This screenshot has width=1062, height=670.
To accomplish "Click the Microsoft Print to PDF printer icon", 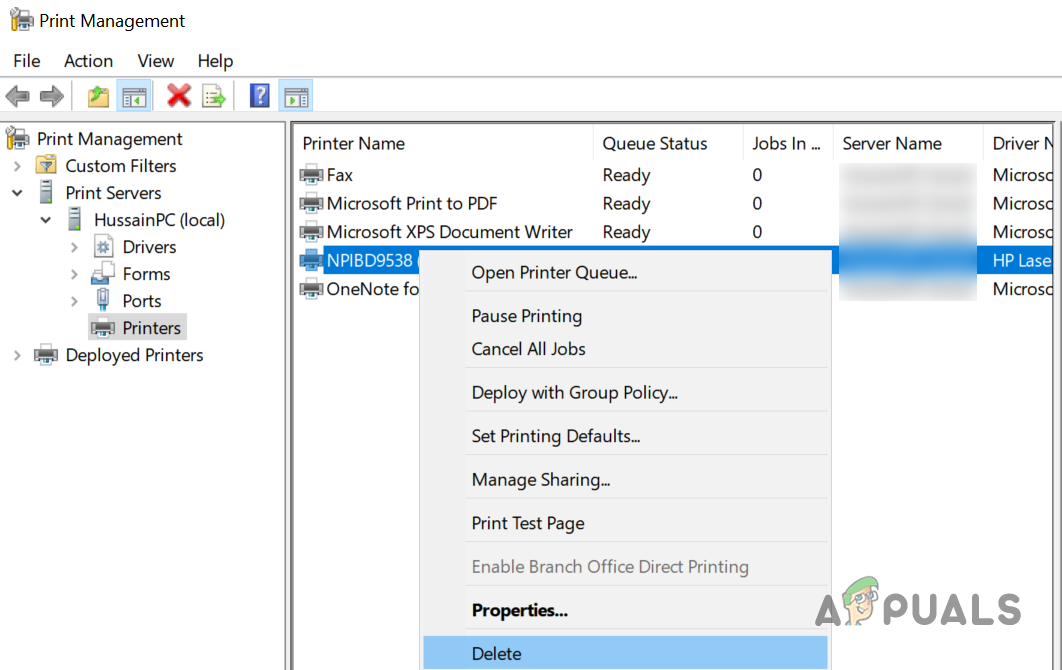I will [x=312, y=203].
